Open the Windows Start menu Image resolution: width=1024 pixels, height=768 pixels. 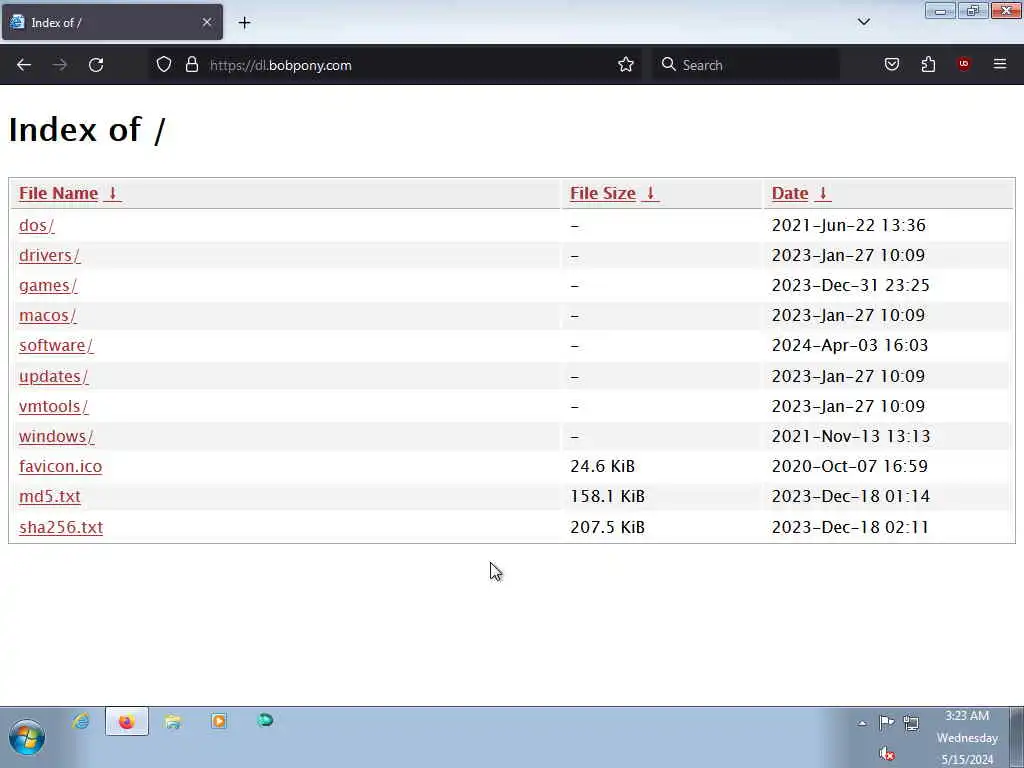pos(27,737)
